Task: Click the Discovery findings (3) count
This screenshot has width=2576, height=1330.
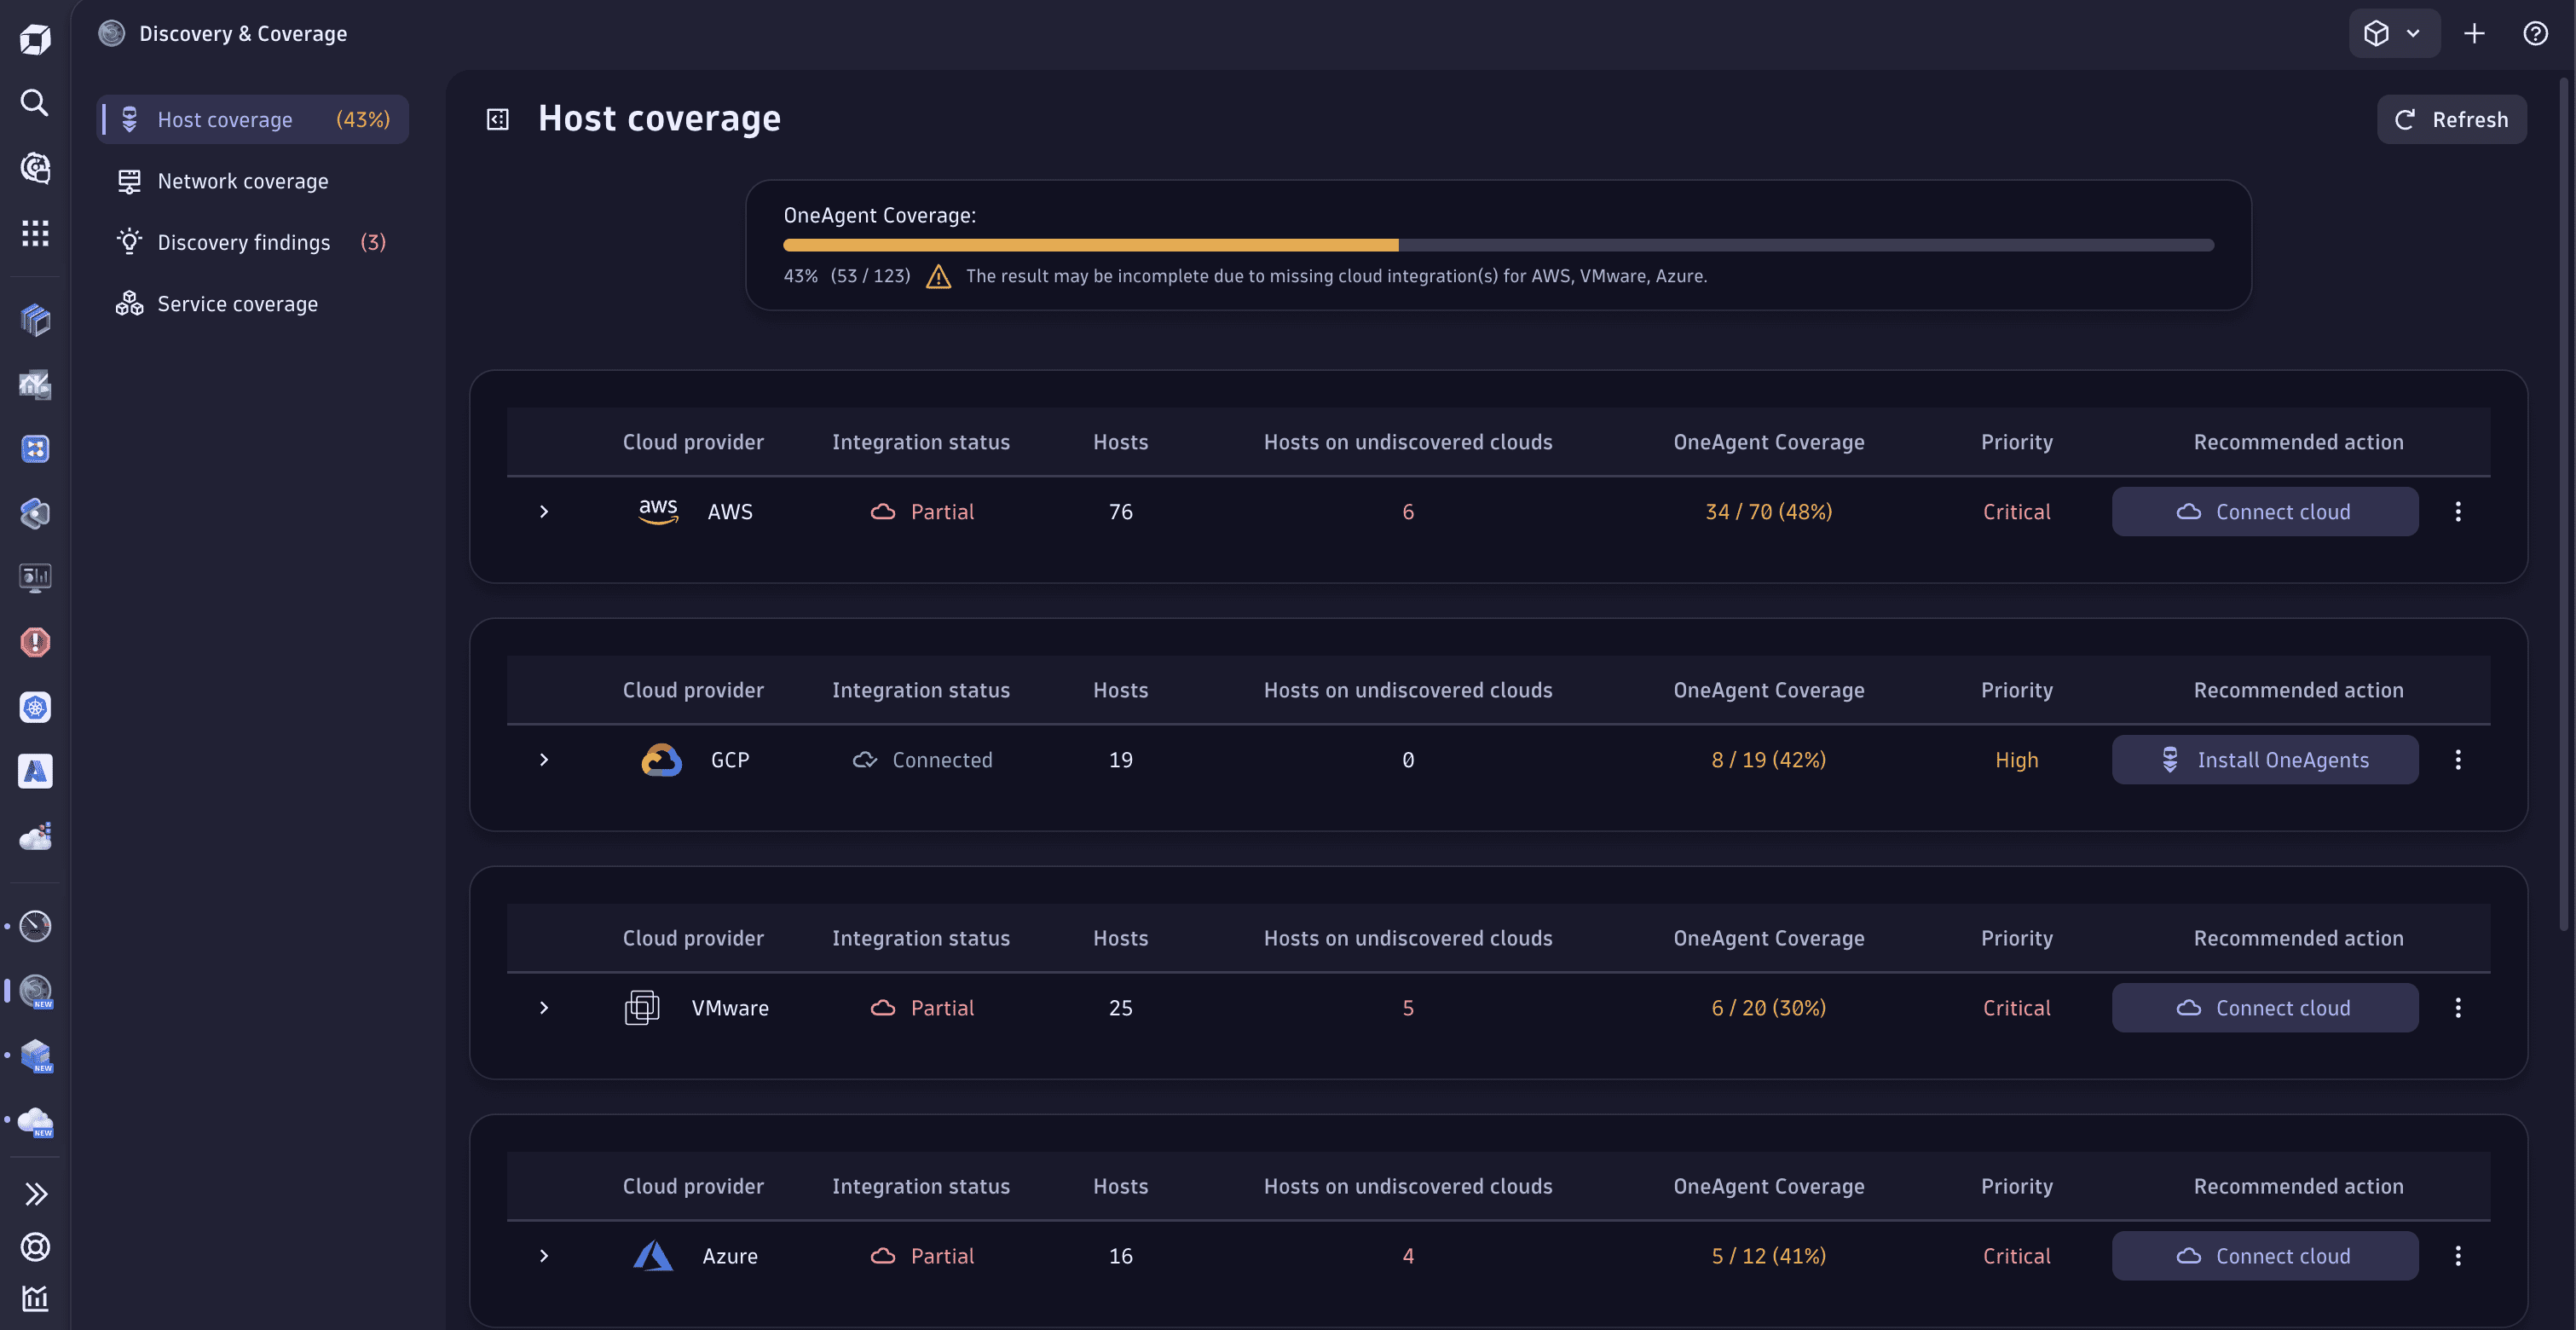Action: [373, 242]
